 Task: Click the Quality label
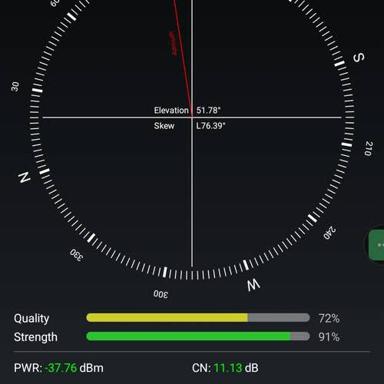coord(31,318)
